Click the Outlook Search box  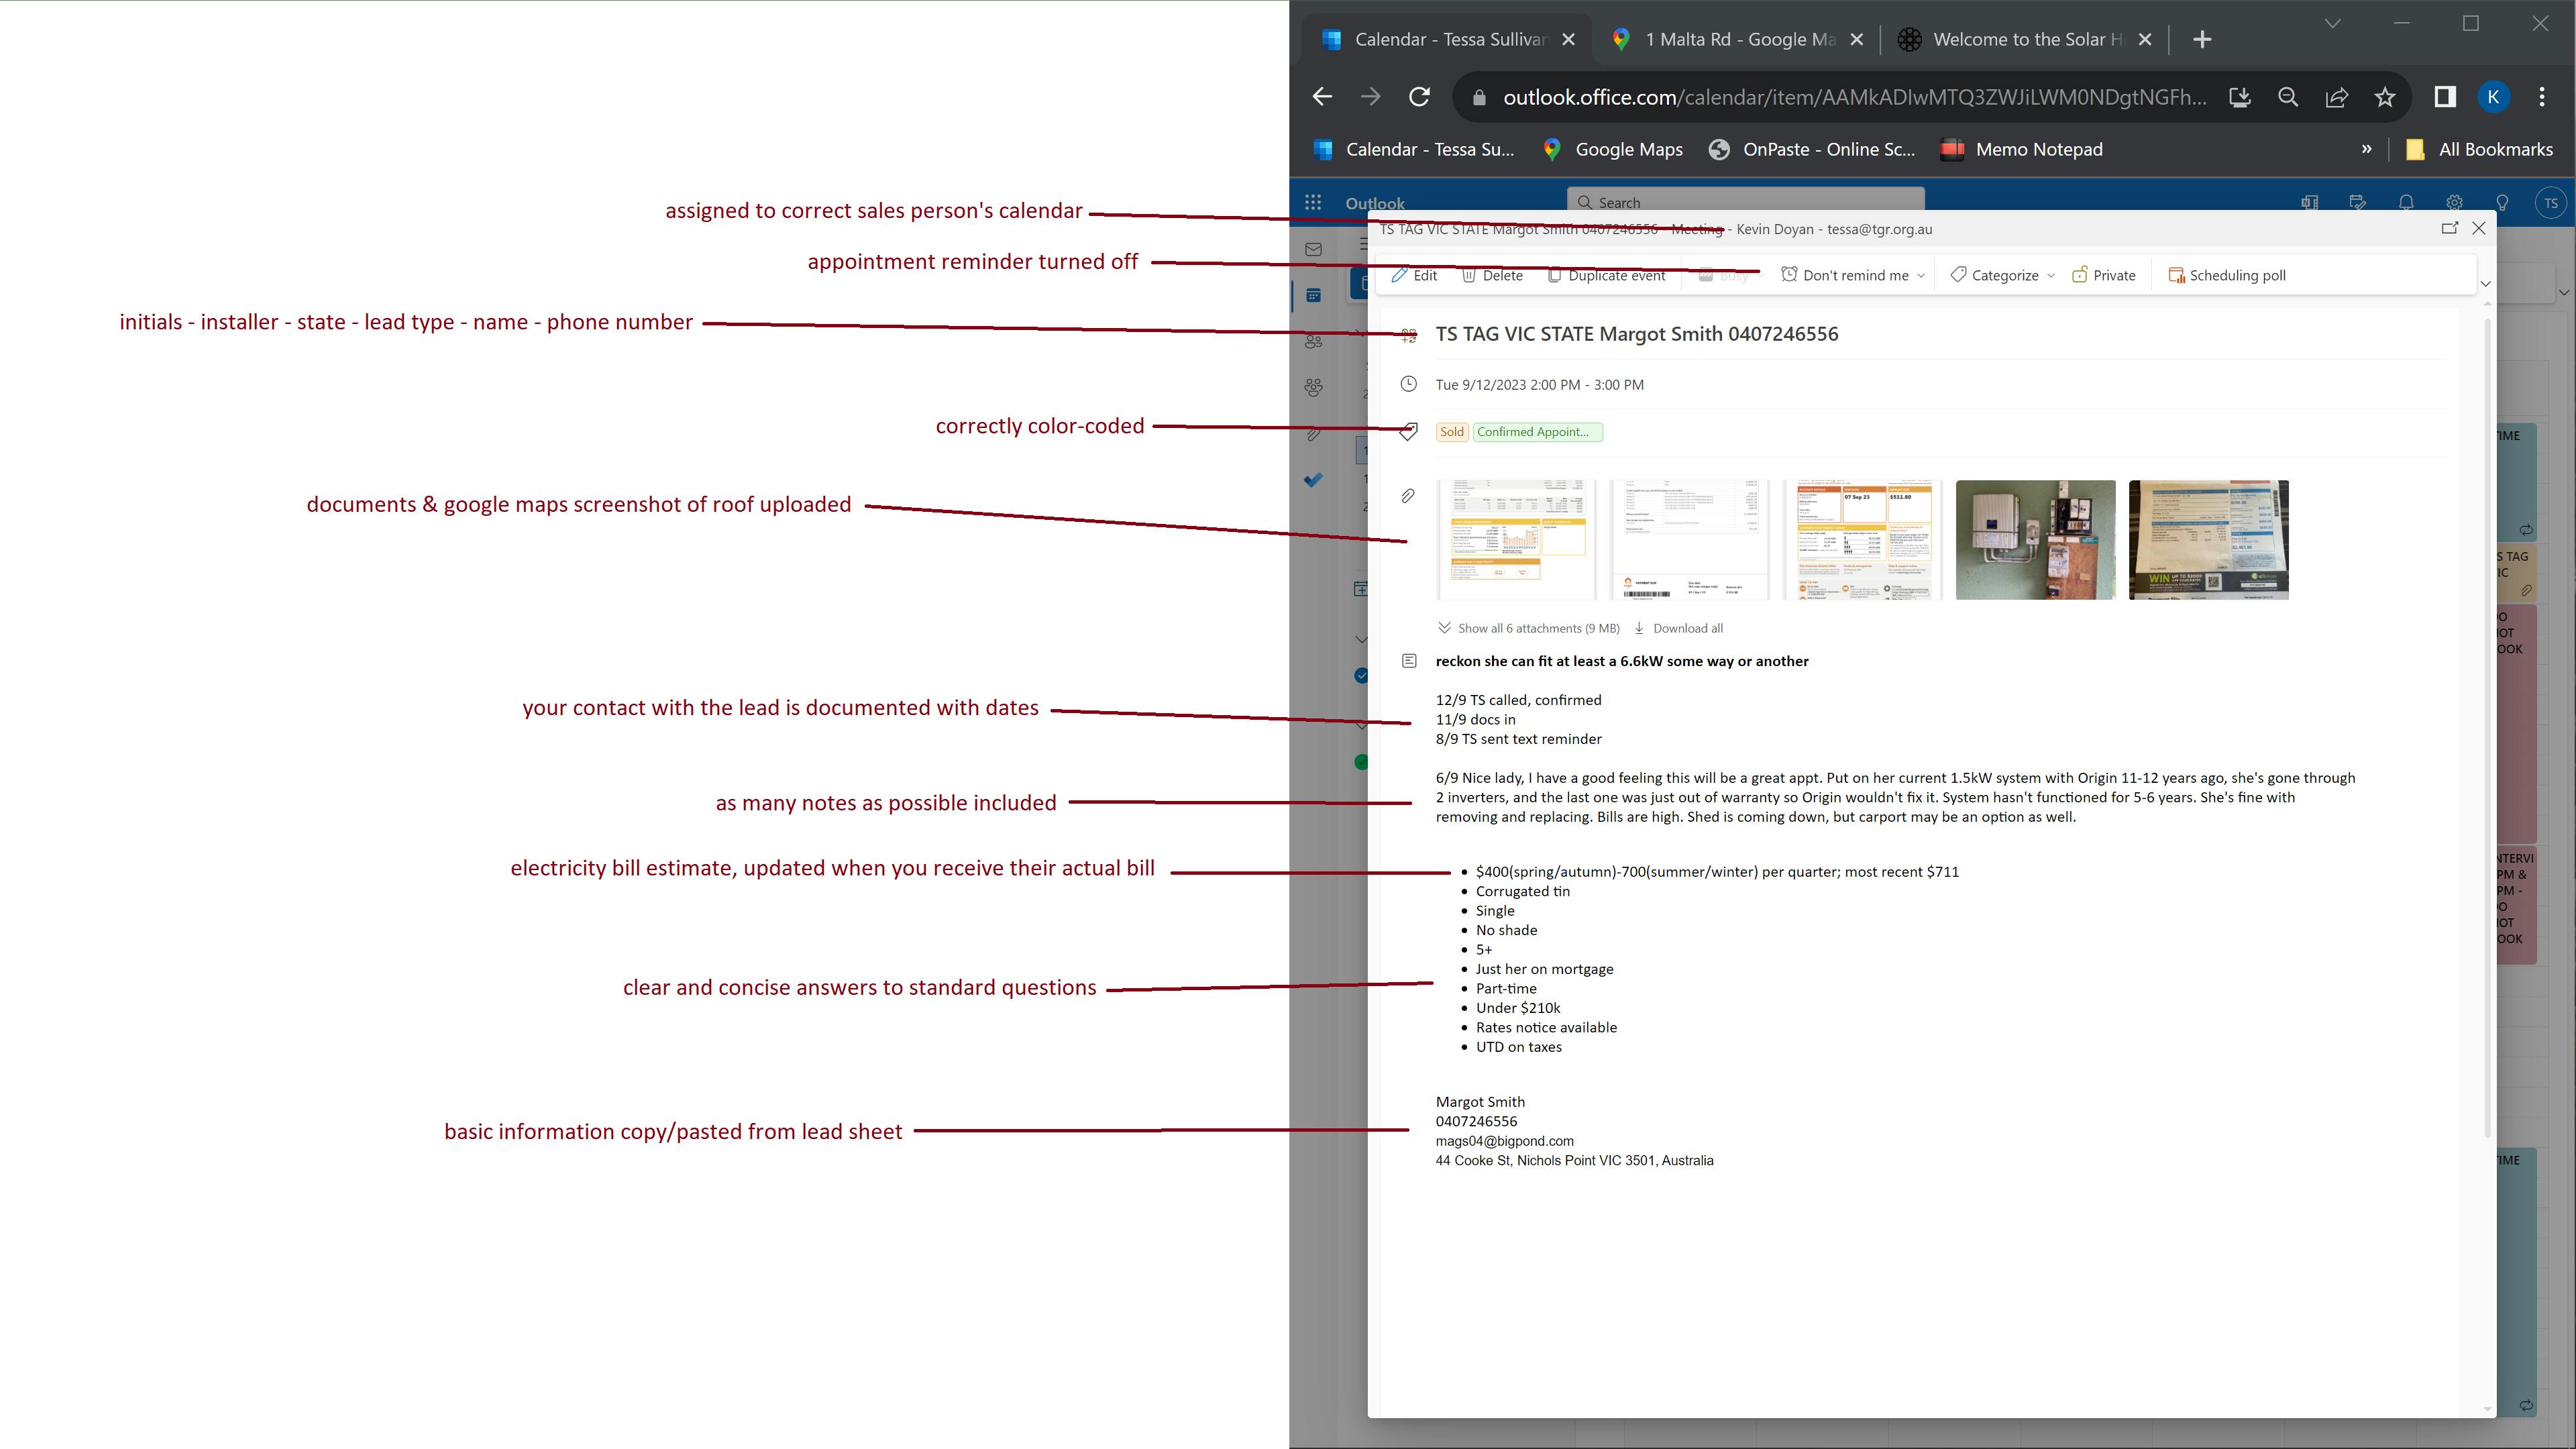point(1745,202)
